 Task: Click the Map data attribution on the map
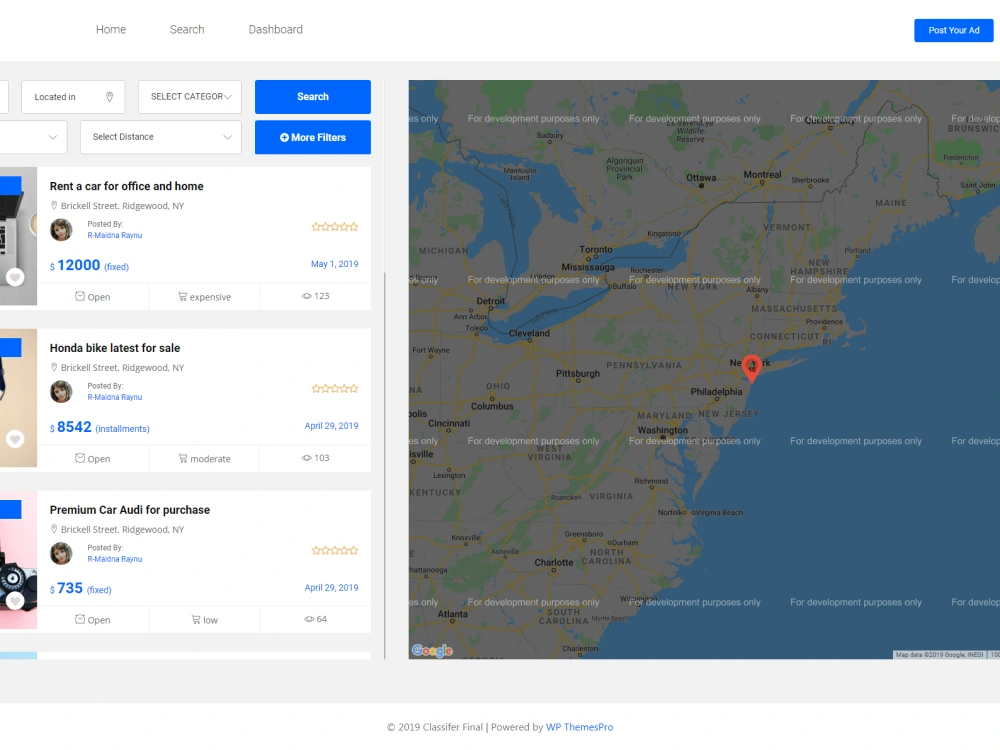939,655
